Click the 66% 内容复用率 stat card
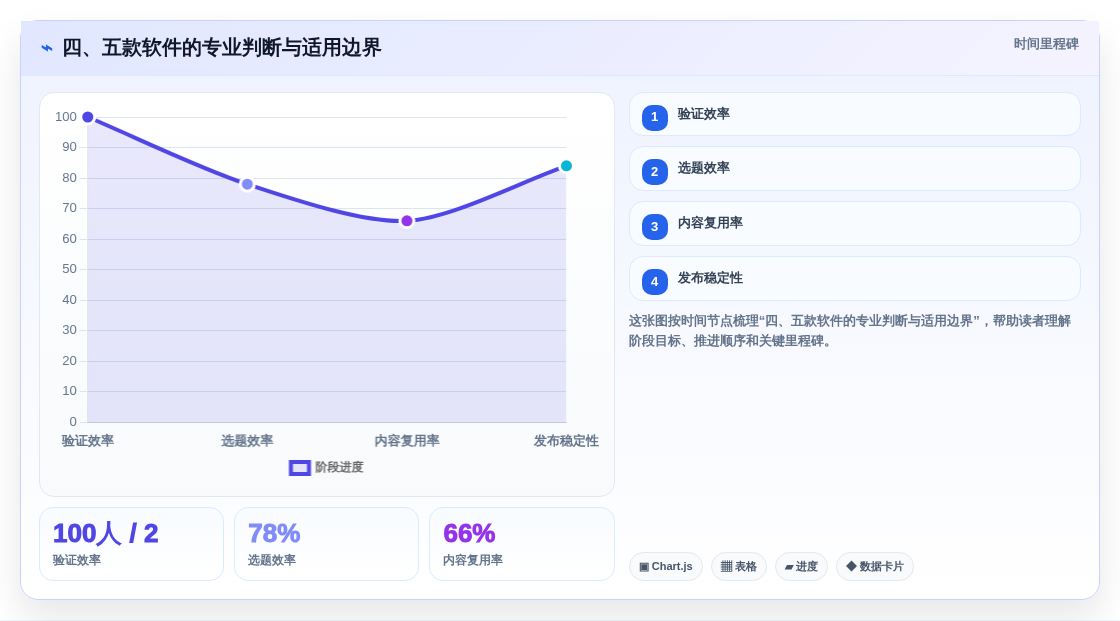 point(521,544)
